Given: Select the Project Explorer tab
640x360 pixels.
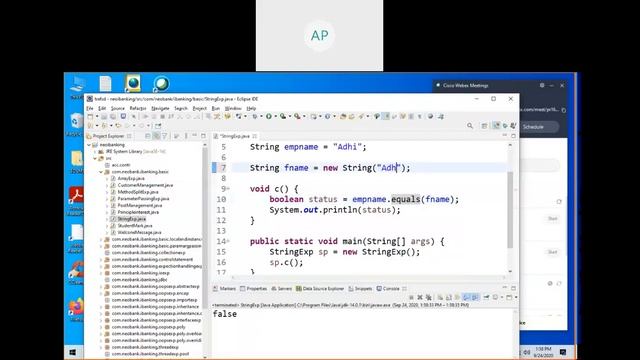Looking at the screenshot, I should (x=108, y=136).
